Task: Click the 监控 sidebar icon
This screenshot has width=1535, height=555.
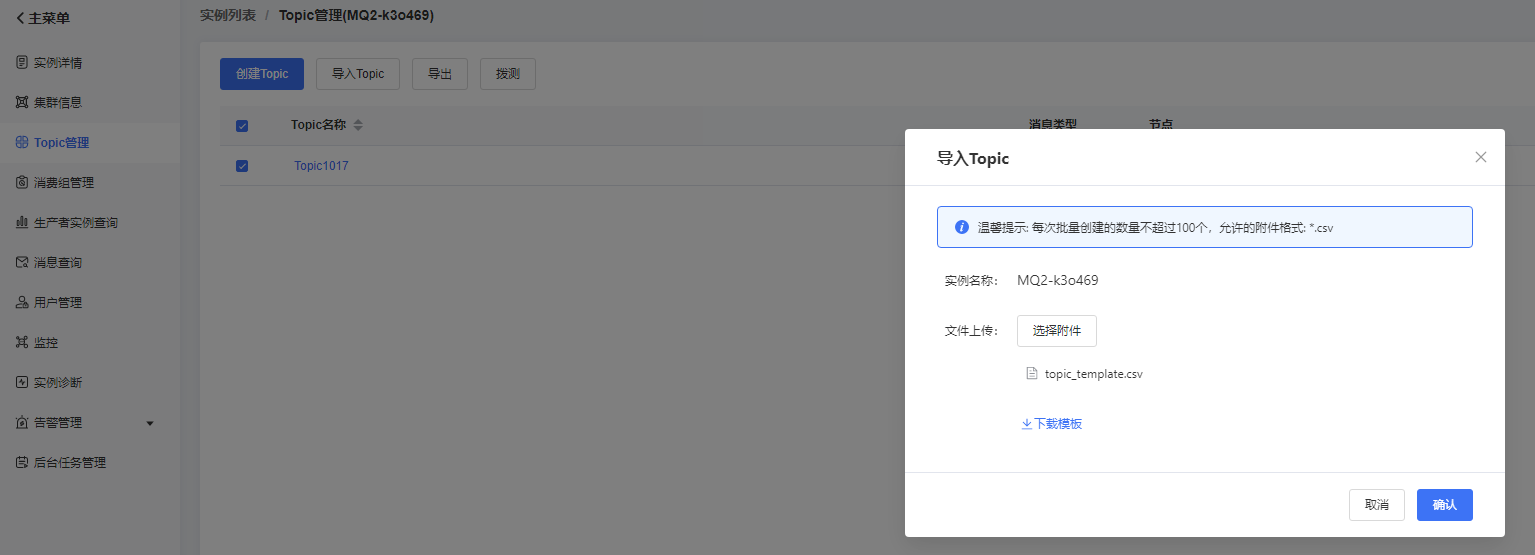Action: click(22, 342)
